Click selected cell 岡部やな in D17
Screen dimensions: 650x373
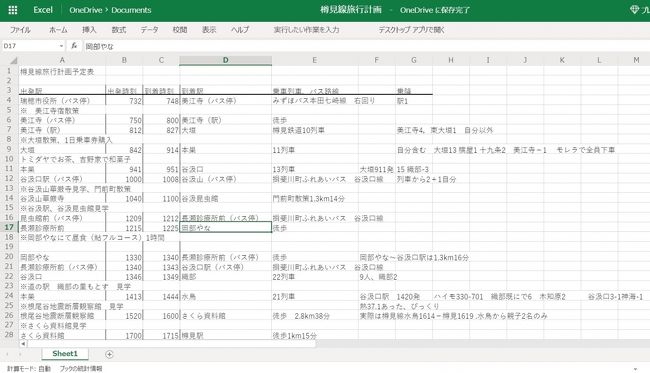[226, 228]
